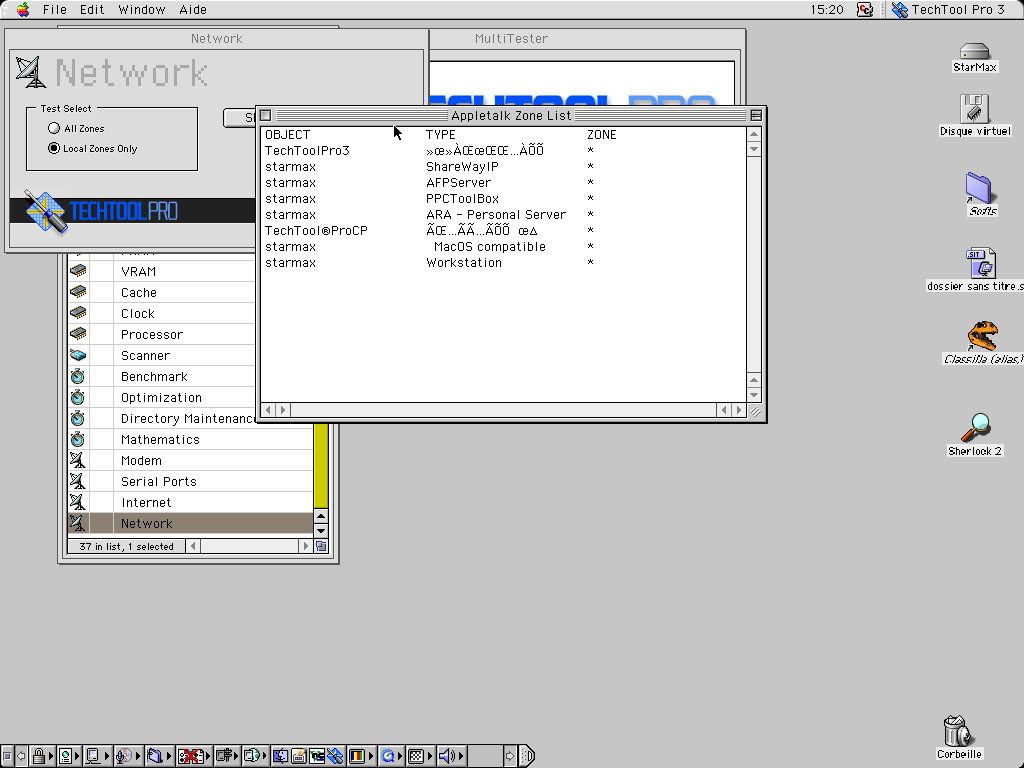1024x768 pixels.
Task: Click the yellow scroll thumb of the test list
Action: pyautogui.click(x=321, y=466)
